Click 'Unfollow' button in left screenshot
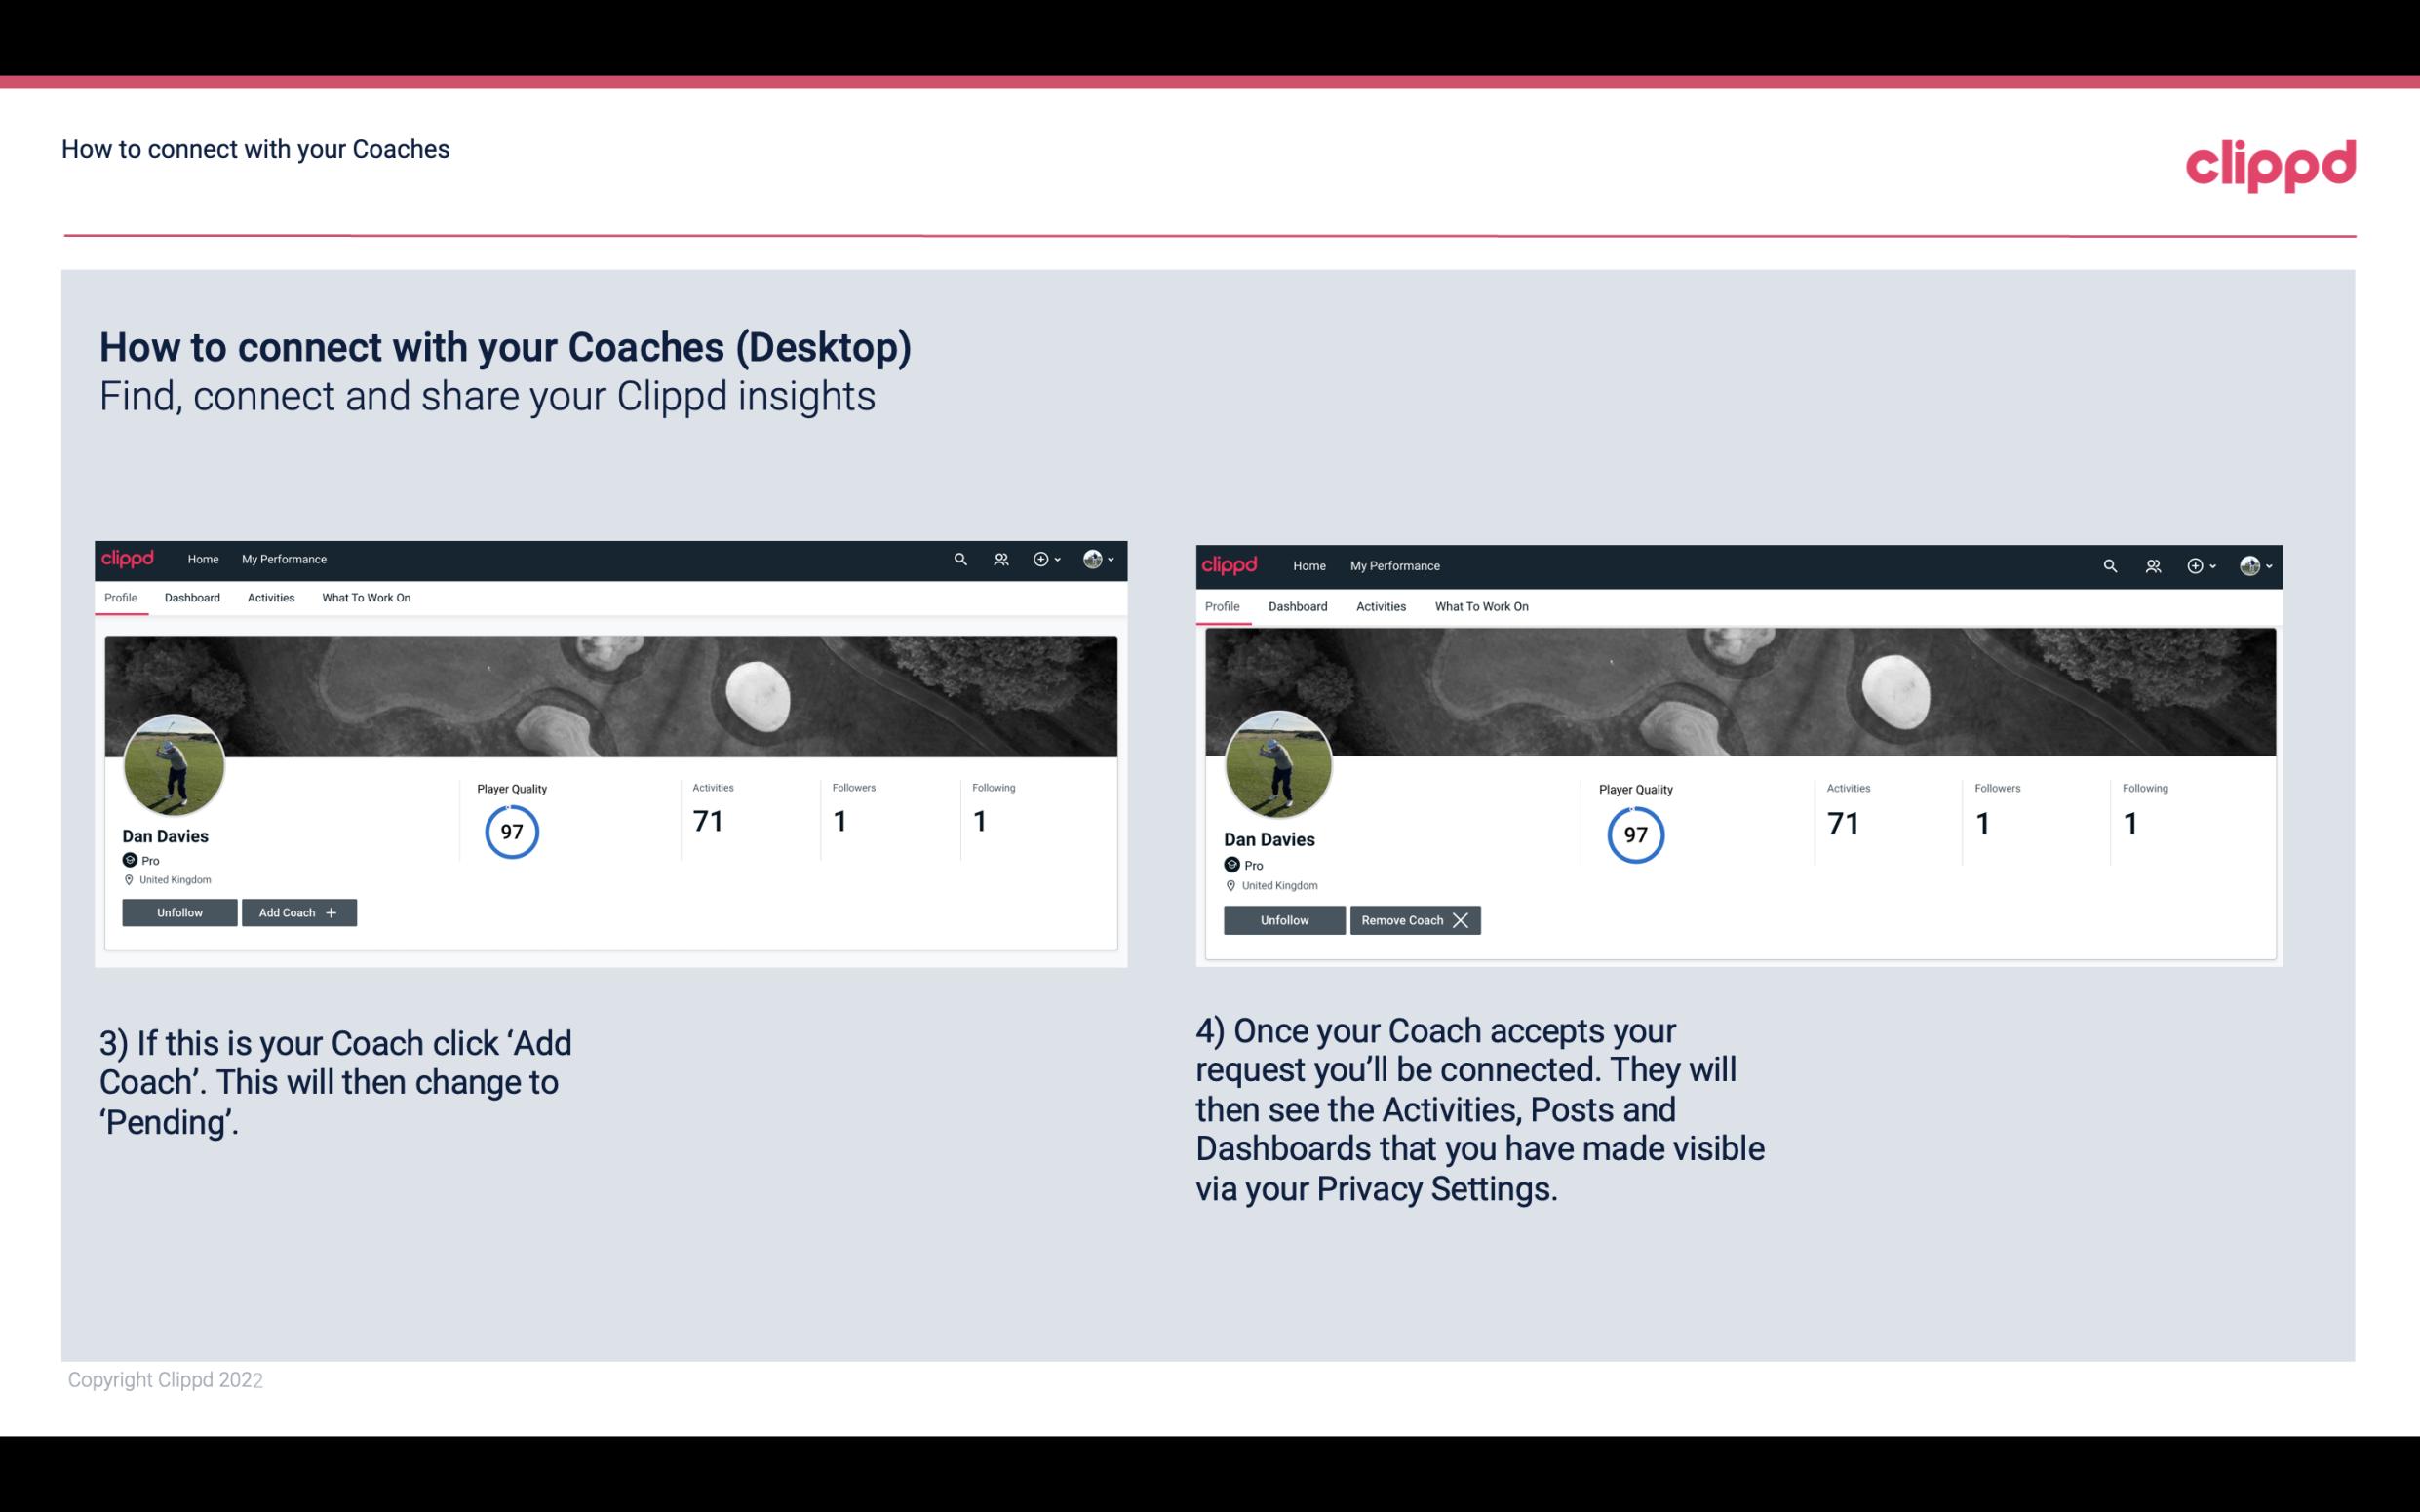Viewport: 2420px width, 1512px height. tap(179, 911)
